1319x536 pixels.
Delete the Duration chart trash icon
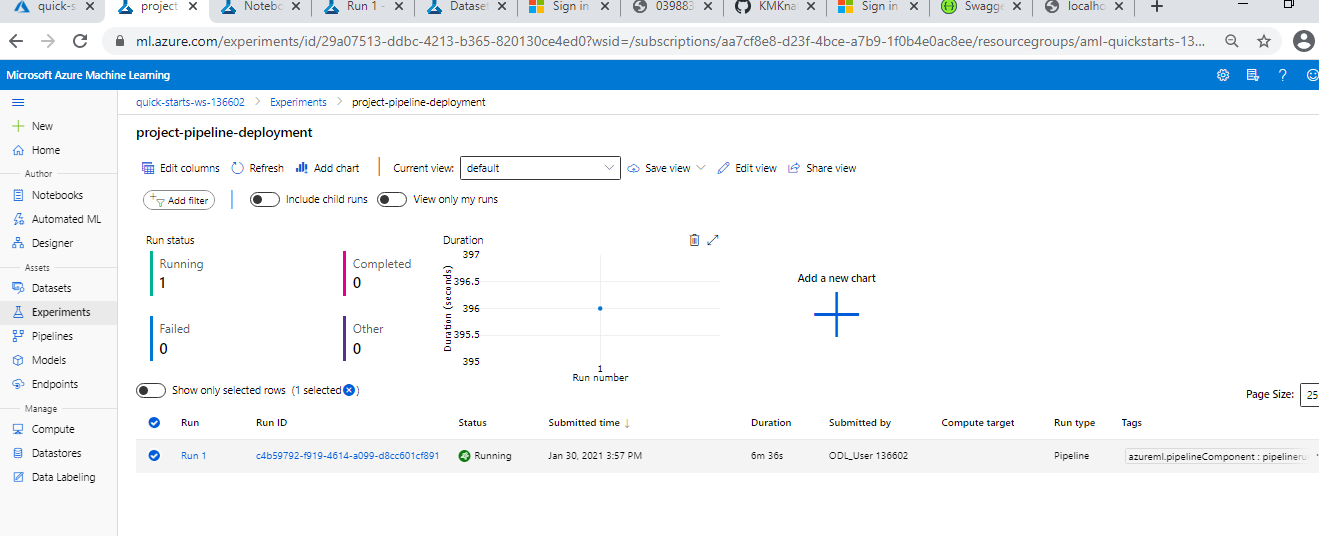click(x=694, y=240)
